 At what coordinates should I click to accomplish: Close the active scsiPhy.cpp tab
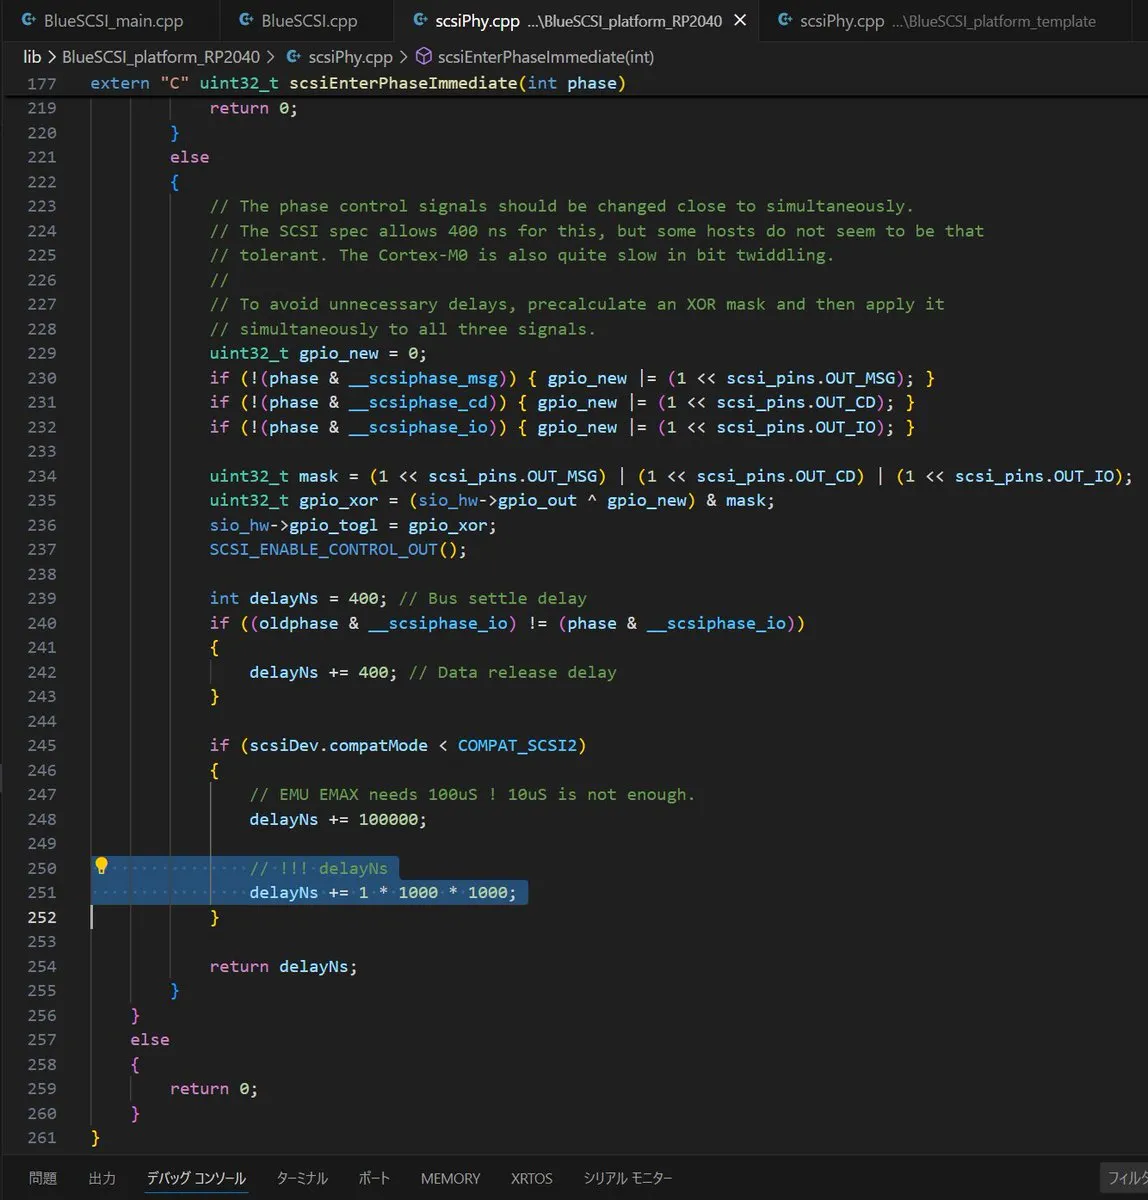tap(740, 20)
